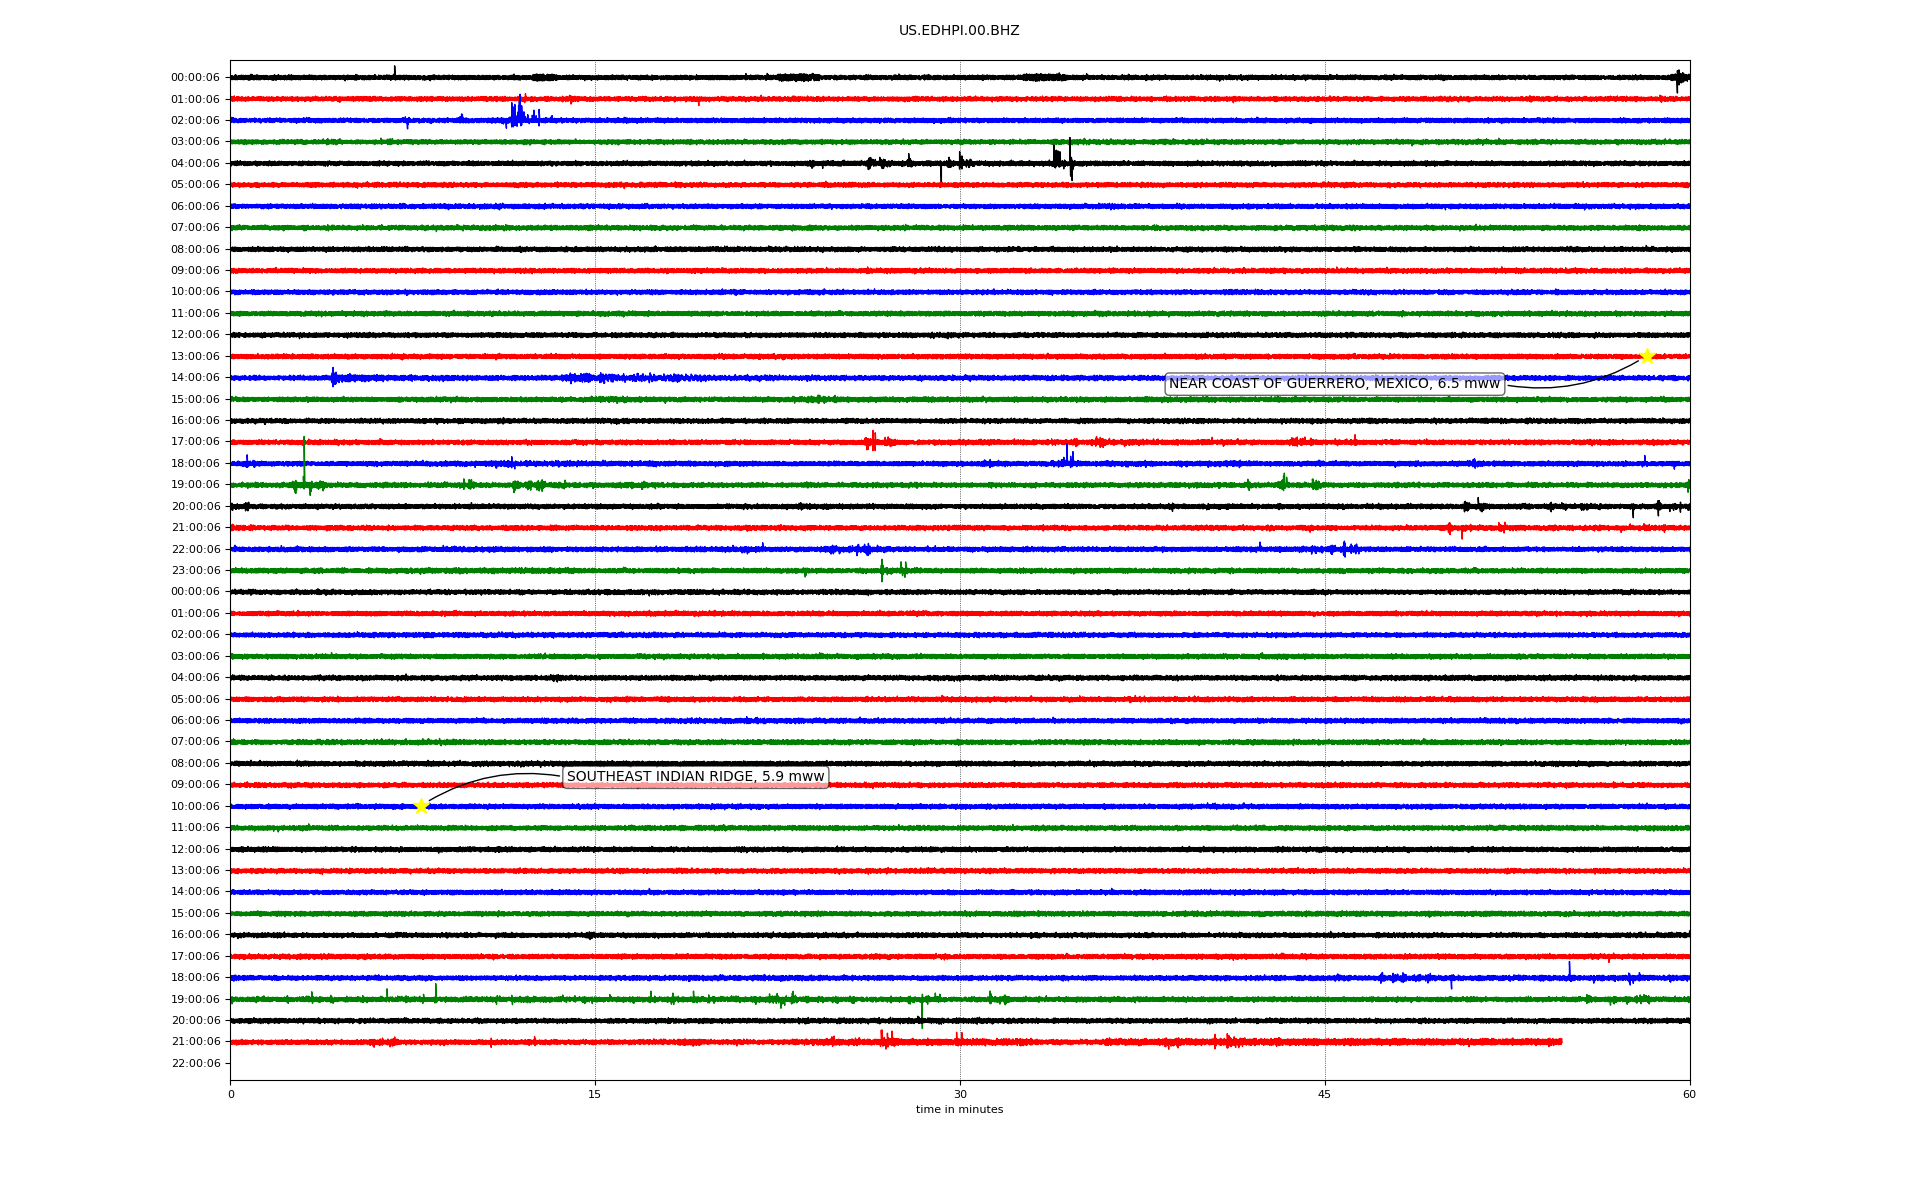1920x1200 pixels.
Task: Click the US.EDHPI.00.BHZ plot title
Action: tap(958, 31)
